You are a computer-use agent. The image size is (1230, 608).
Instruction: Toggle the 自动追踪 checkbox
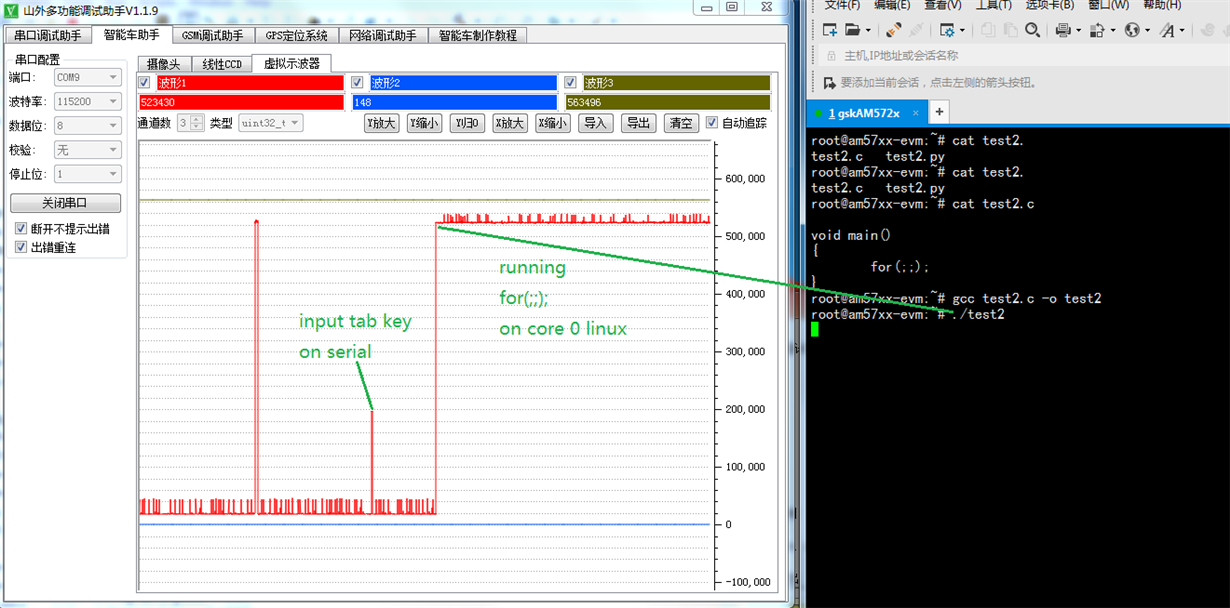pos(712,123)
